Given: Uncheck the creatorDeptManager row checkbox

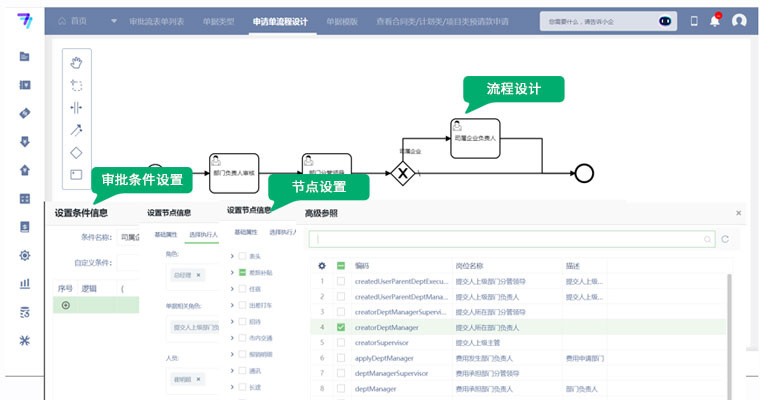Looking at the screenshot, I should [341, 327].
